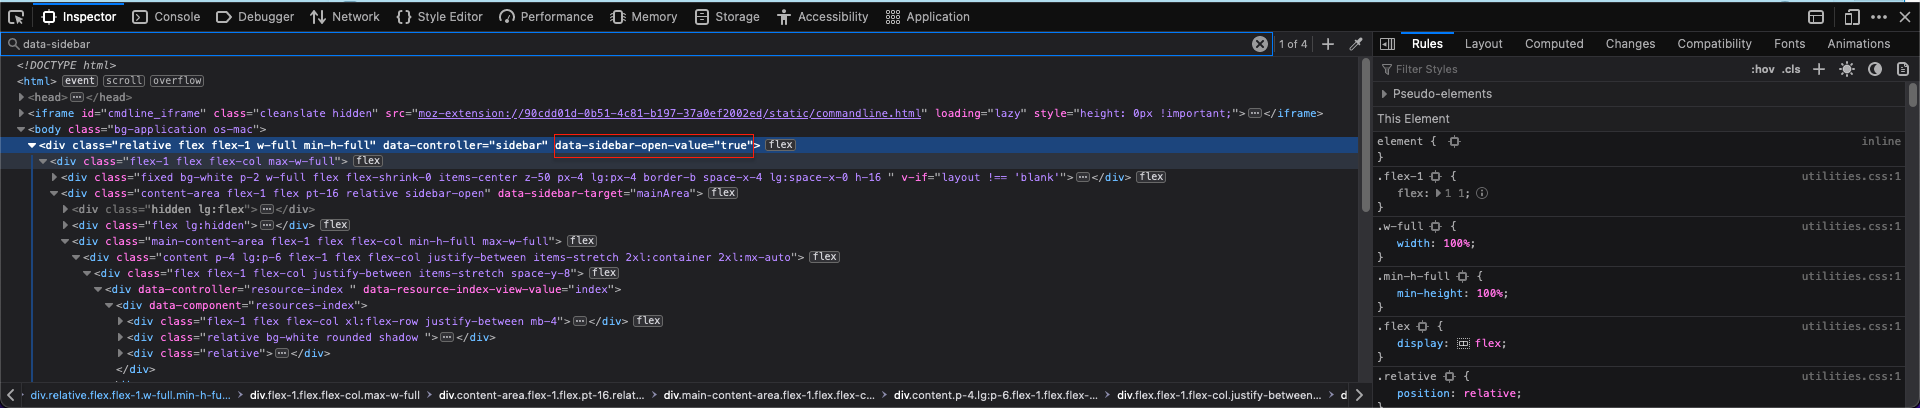The image size is (1920, 408).
Task: Toggle print media simulation icon
Action: (x=1903, y=69)
